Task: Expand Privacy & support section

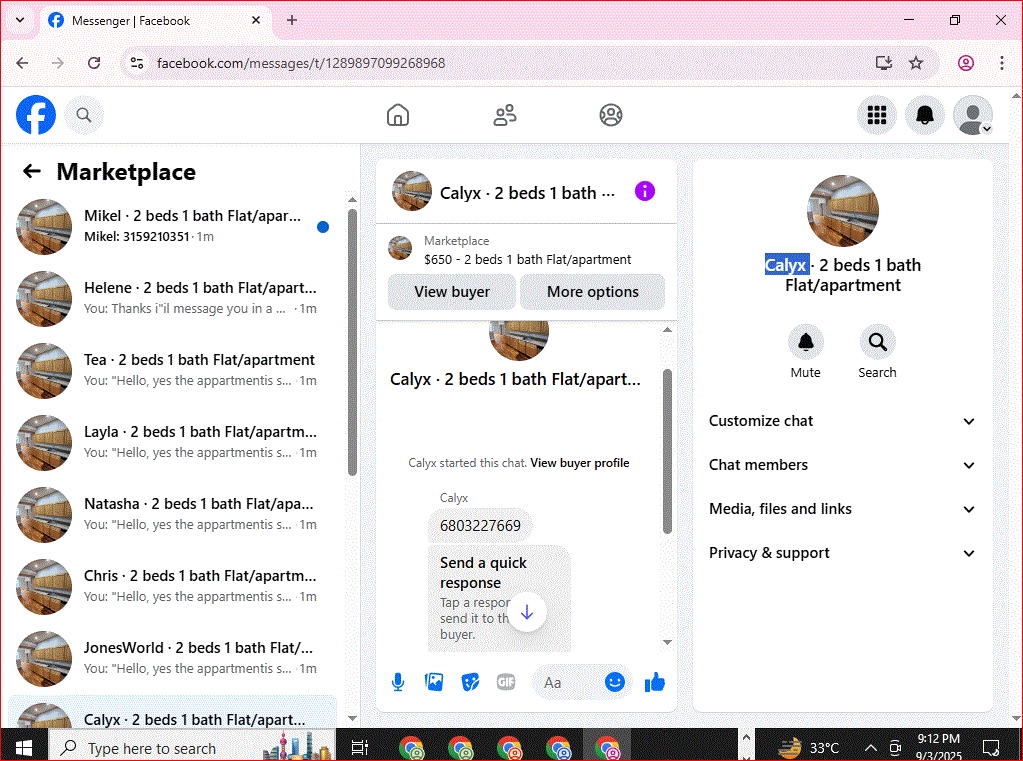Action: (x=842, y=553)
